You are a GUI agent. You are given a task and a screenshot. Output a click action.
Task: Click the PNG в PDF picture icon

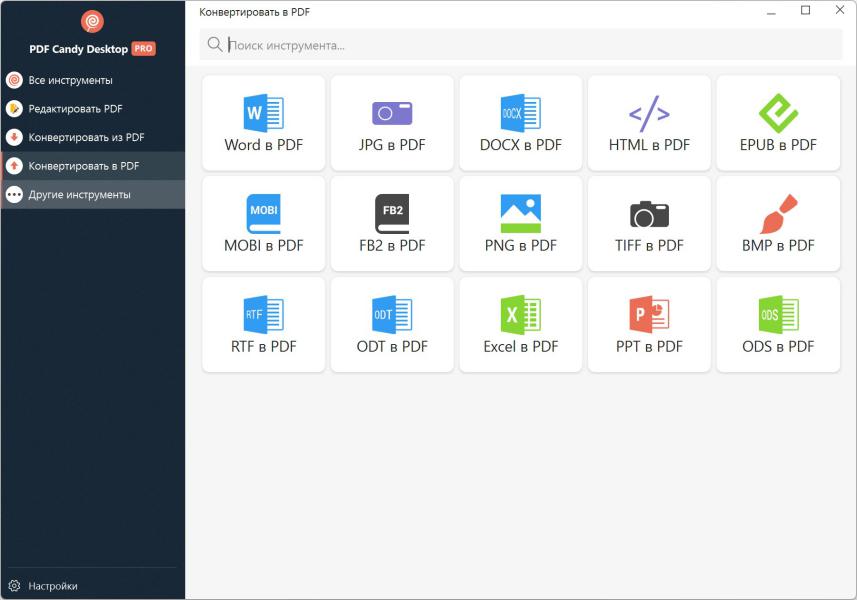click(520, 213)
